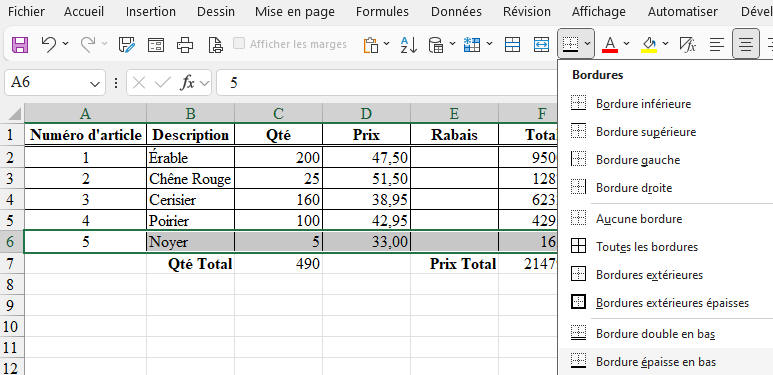Open the Undo history dropdown arrow
The height and width of the screenshot is (375, 773).
coord(66,44)
